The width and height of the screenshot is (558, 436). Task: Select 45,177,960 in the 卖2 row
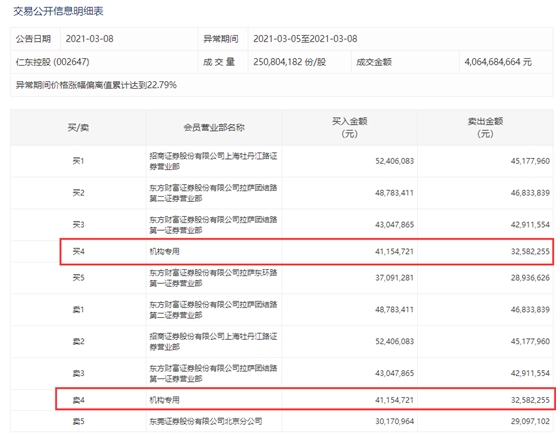tap(530, 341)
